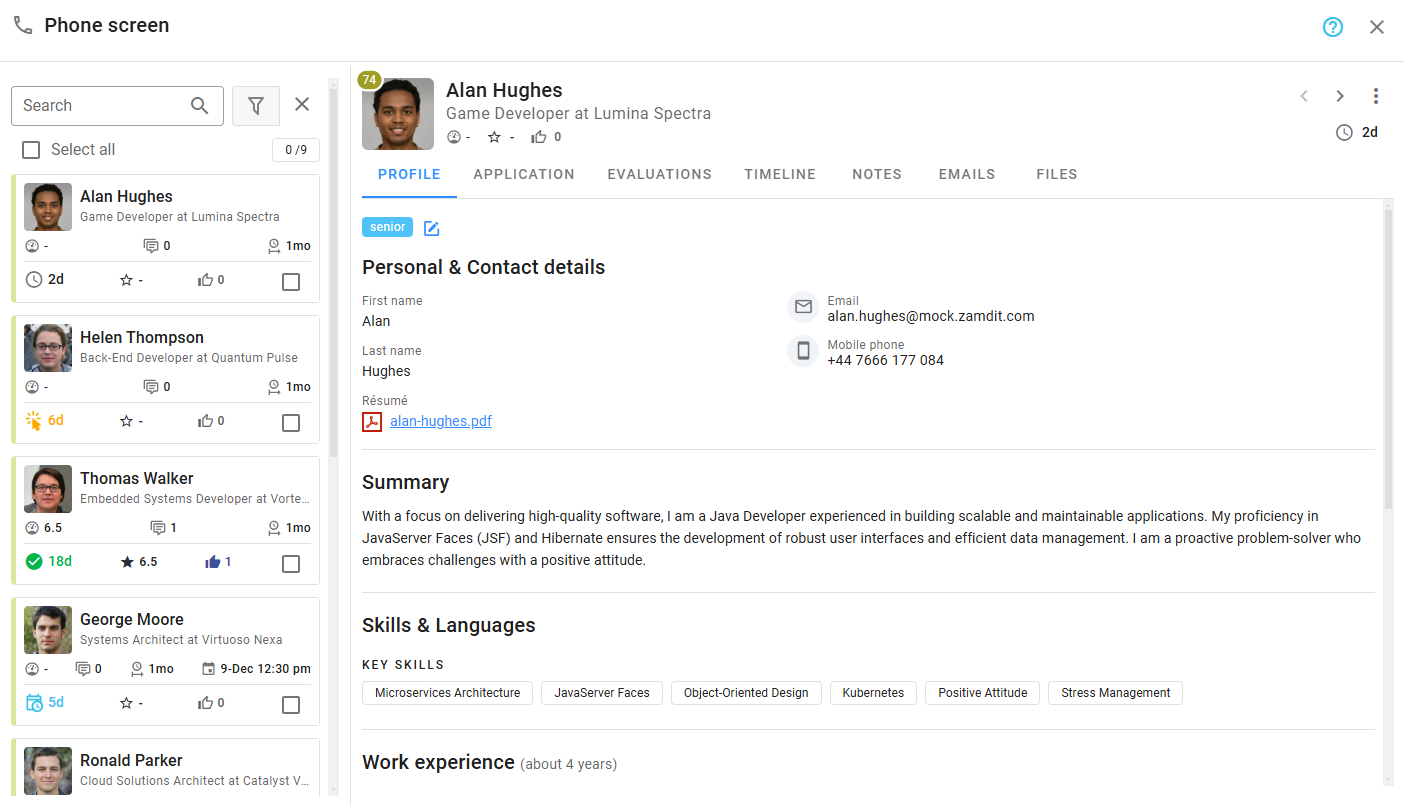Click the mobile phone icon in contact details
Viewport: 1404px width, 805px height.
pyautogui.click(x=803, y=350)
